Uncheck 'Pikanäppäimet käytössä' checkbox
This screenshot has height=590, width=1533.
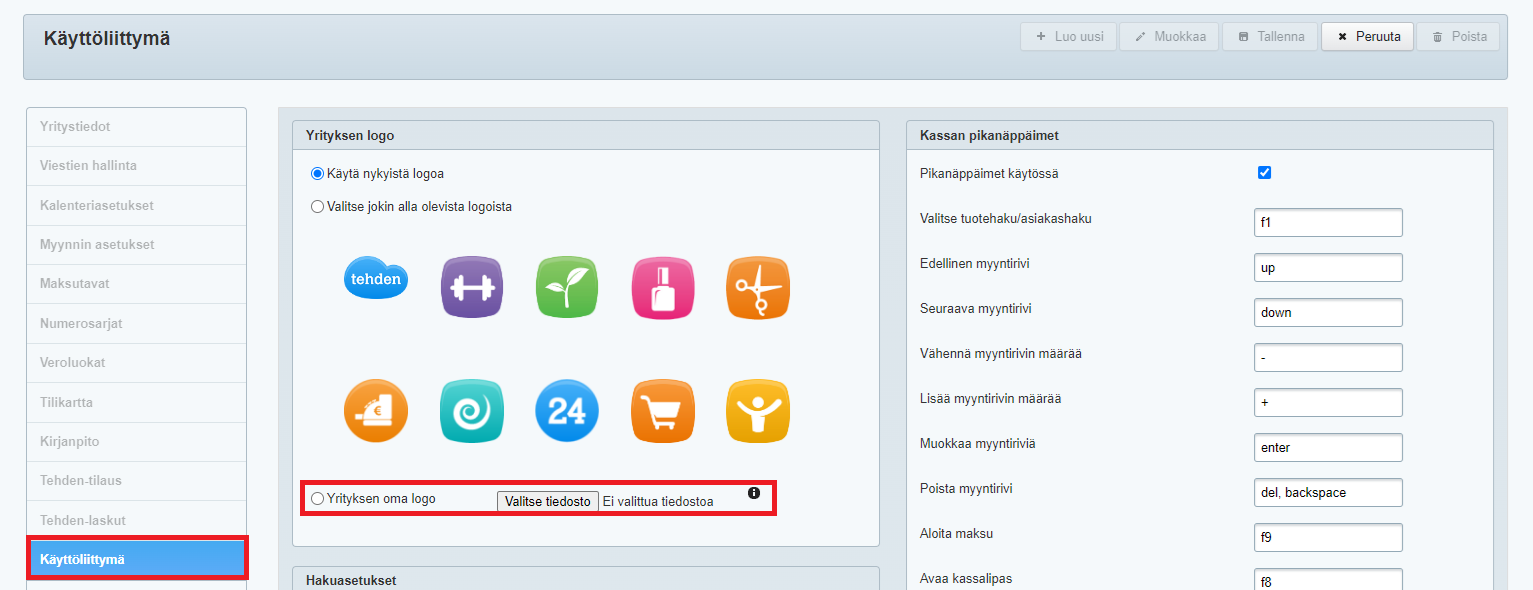coord(1264,173)
